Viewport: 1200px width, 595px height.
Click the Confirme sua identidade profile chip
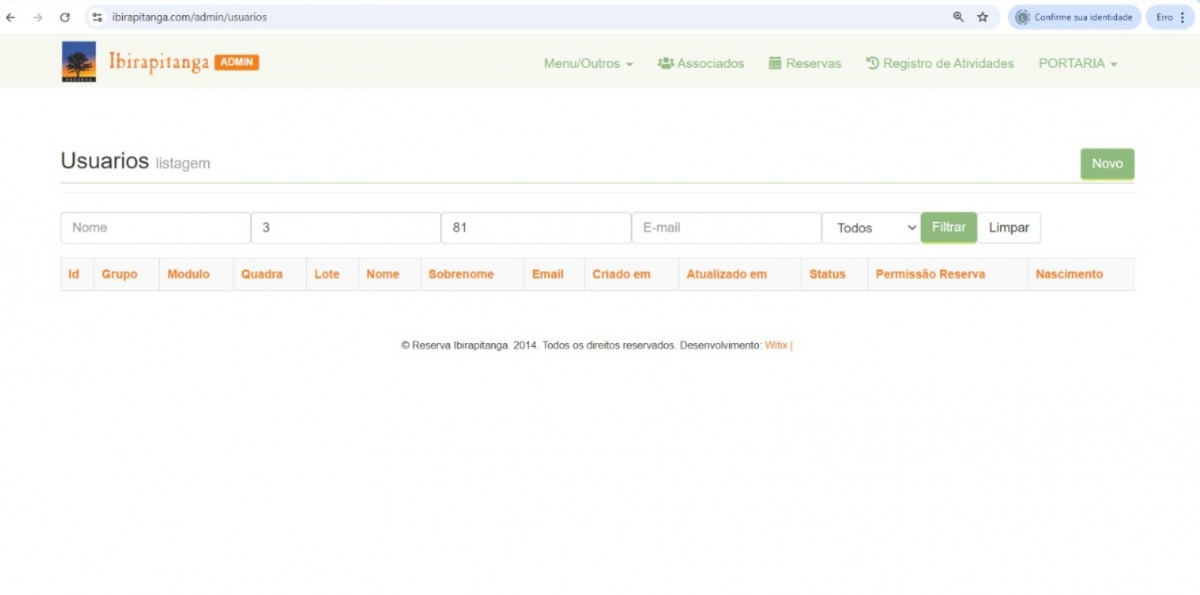(x=1074, y=17)
